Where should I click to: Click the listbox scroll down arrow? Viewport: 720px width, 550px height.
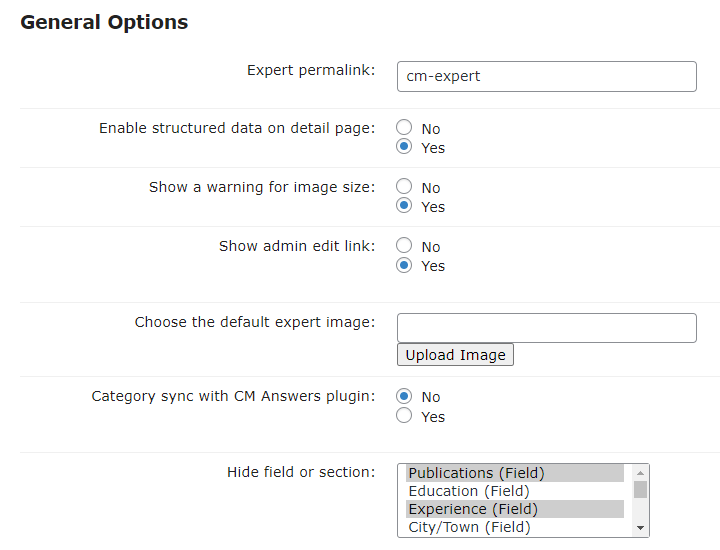click(x=640, y=528)
